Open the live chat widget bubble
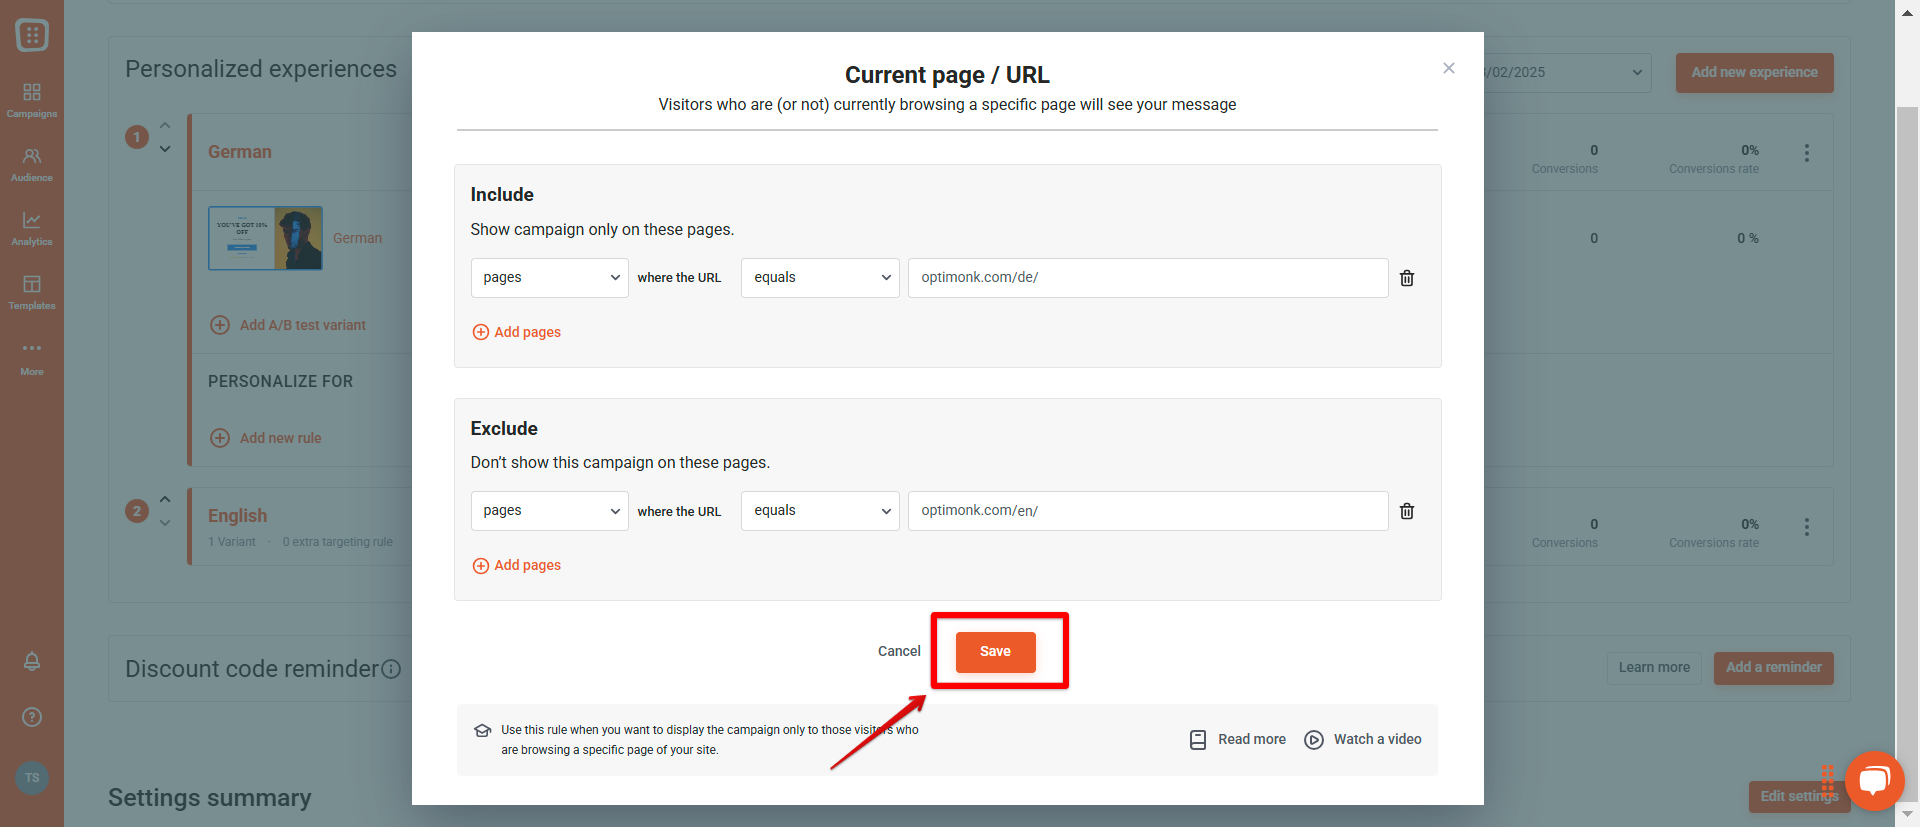The image size is (1920, 827). (1874, 781)
